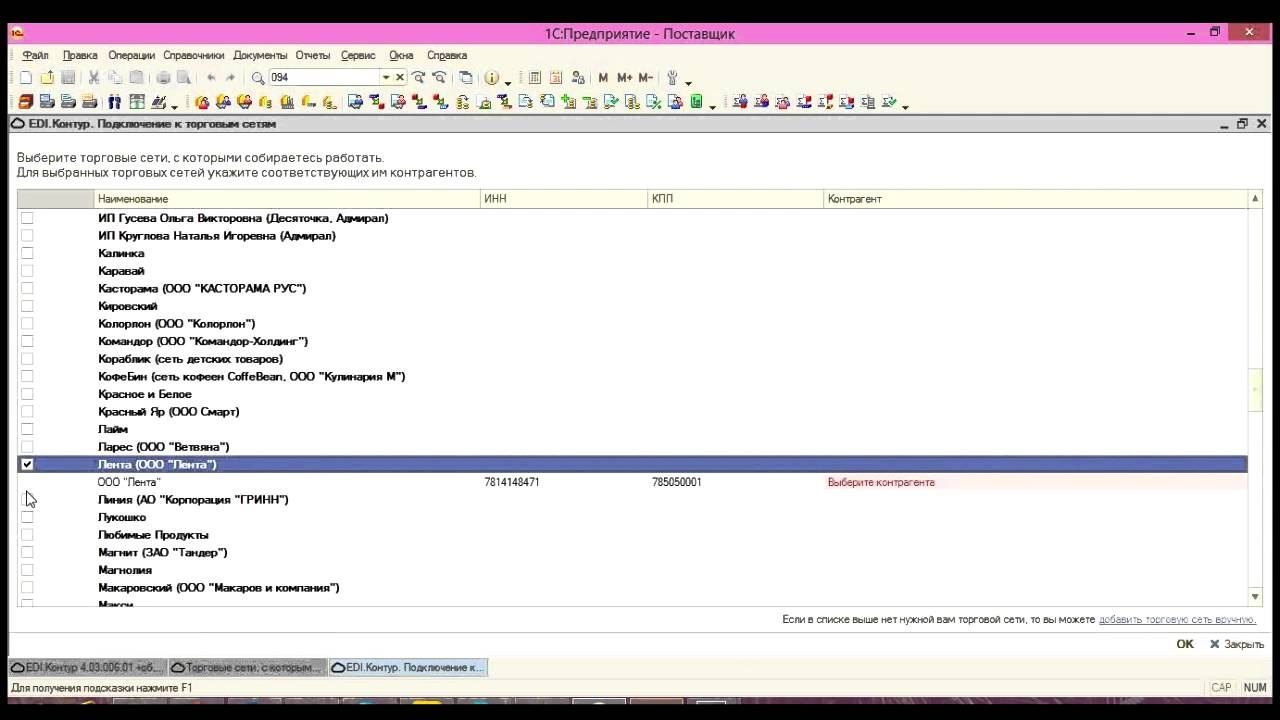Select the 'Любимые Продукты' row

[632, 535]
